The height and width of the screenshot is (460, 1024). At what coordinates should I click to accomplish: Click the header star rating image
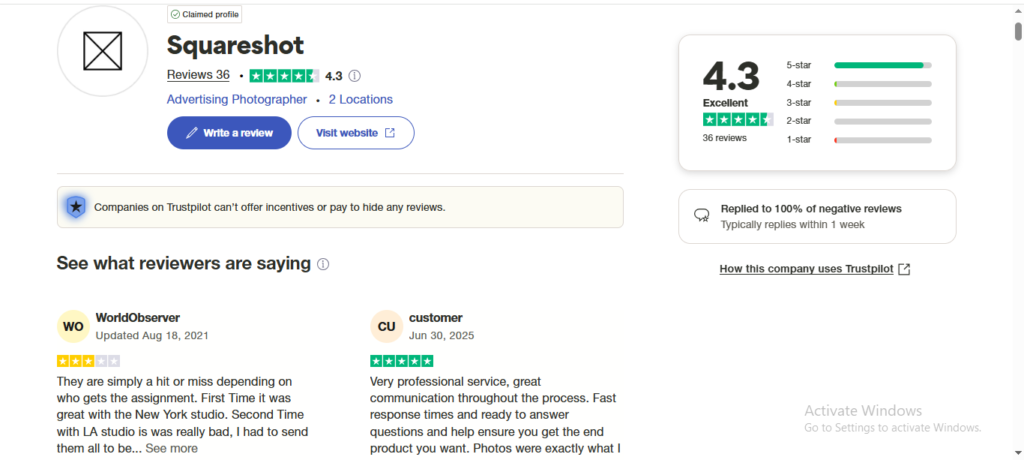pyautogui.click(x=284, y=76)
